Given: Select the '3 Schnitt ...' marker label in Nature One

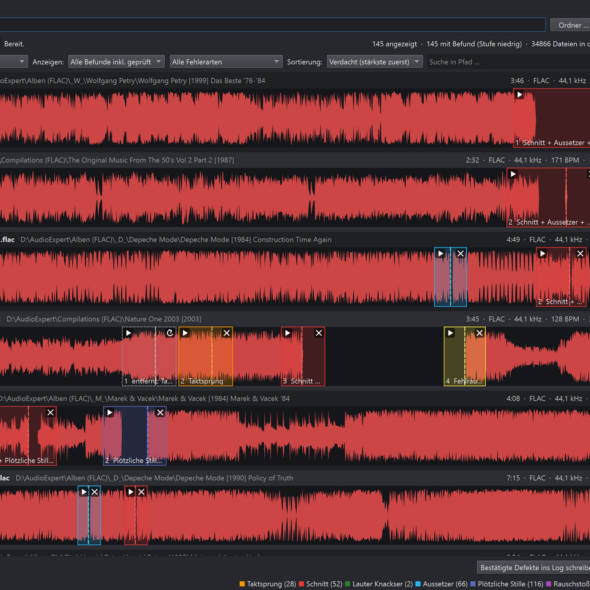Looking at the screenshot, I should [x=301, y=381].
